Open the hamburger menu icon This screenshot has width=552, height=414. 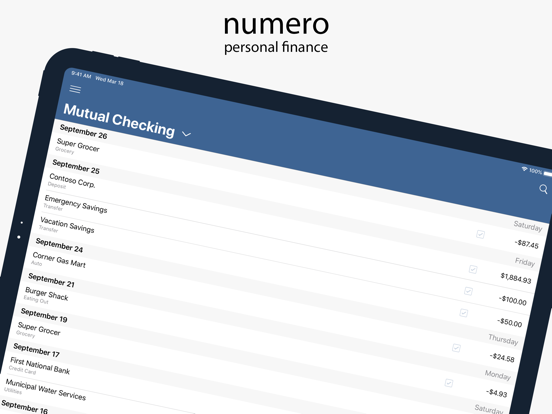(x=75, y=89)
